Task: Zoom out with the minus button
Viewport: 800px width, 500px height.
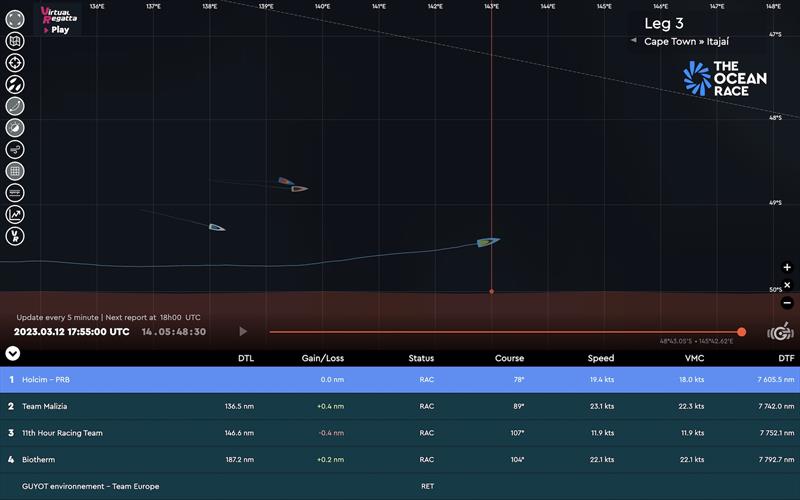Action: (787, 303)
